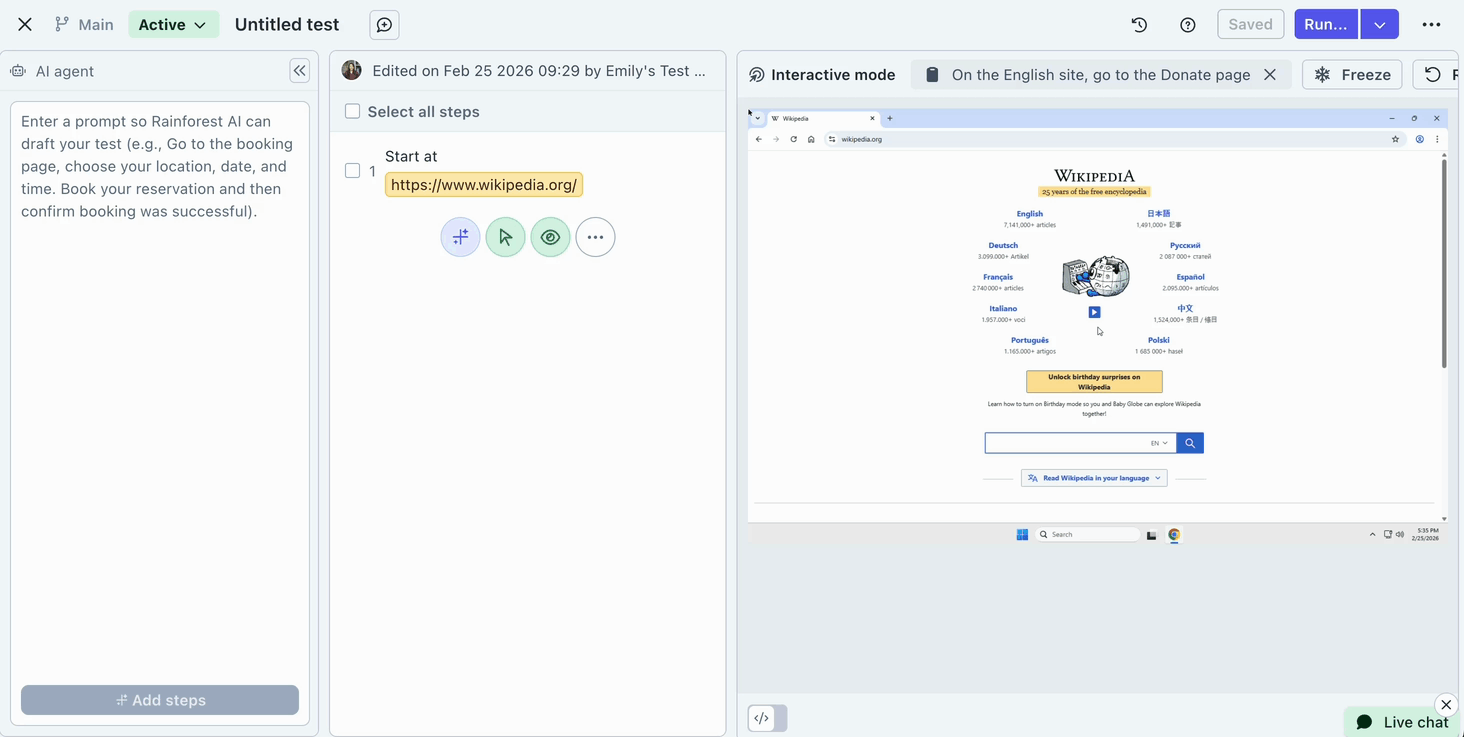Viewport: 1464px width, 737px height.
Task: Open the add comment icon beside the title
Action: 384,25
